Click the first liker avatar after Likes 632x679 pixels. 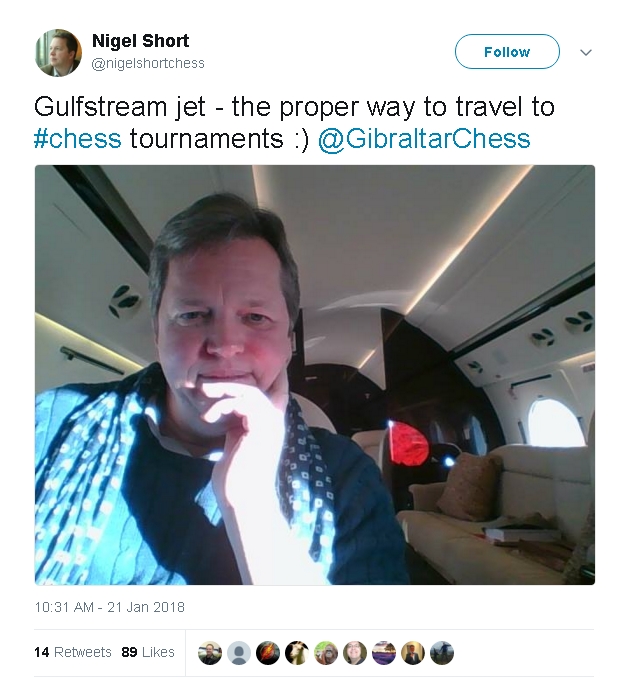coord(210,653)
